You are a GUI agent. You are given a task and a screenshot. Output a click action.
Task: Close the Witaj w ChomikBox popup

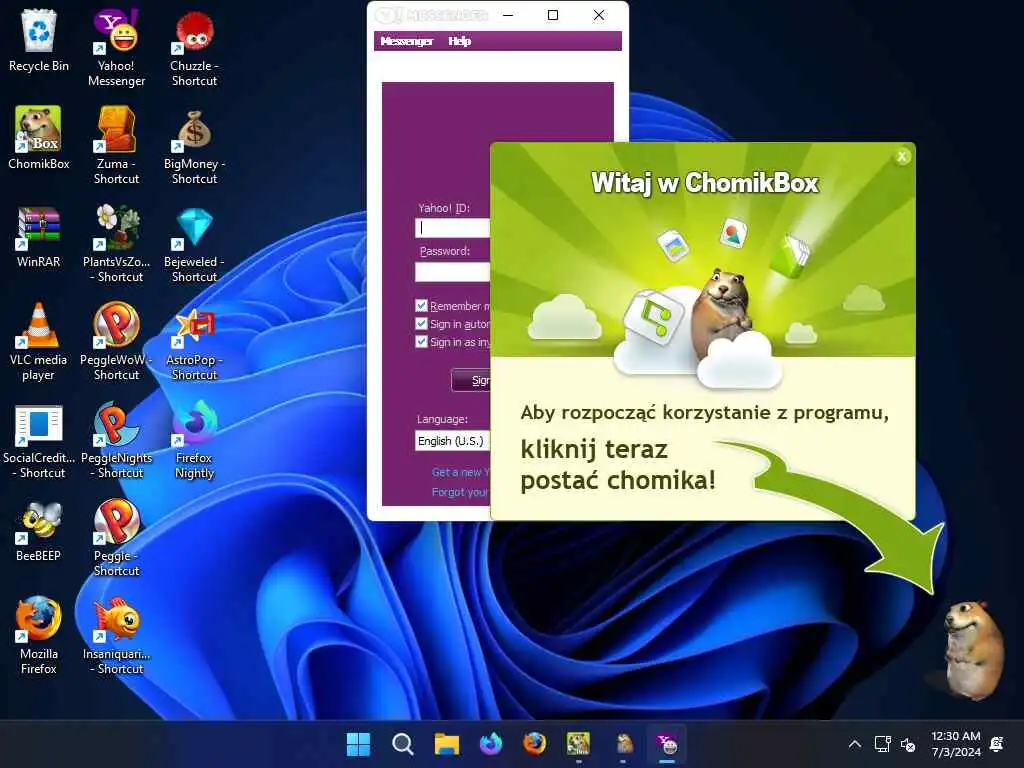(902, 156)
